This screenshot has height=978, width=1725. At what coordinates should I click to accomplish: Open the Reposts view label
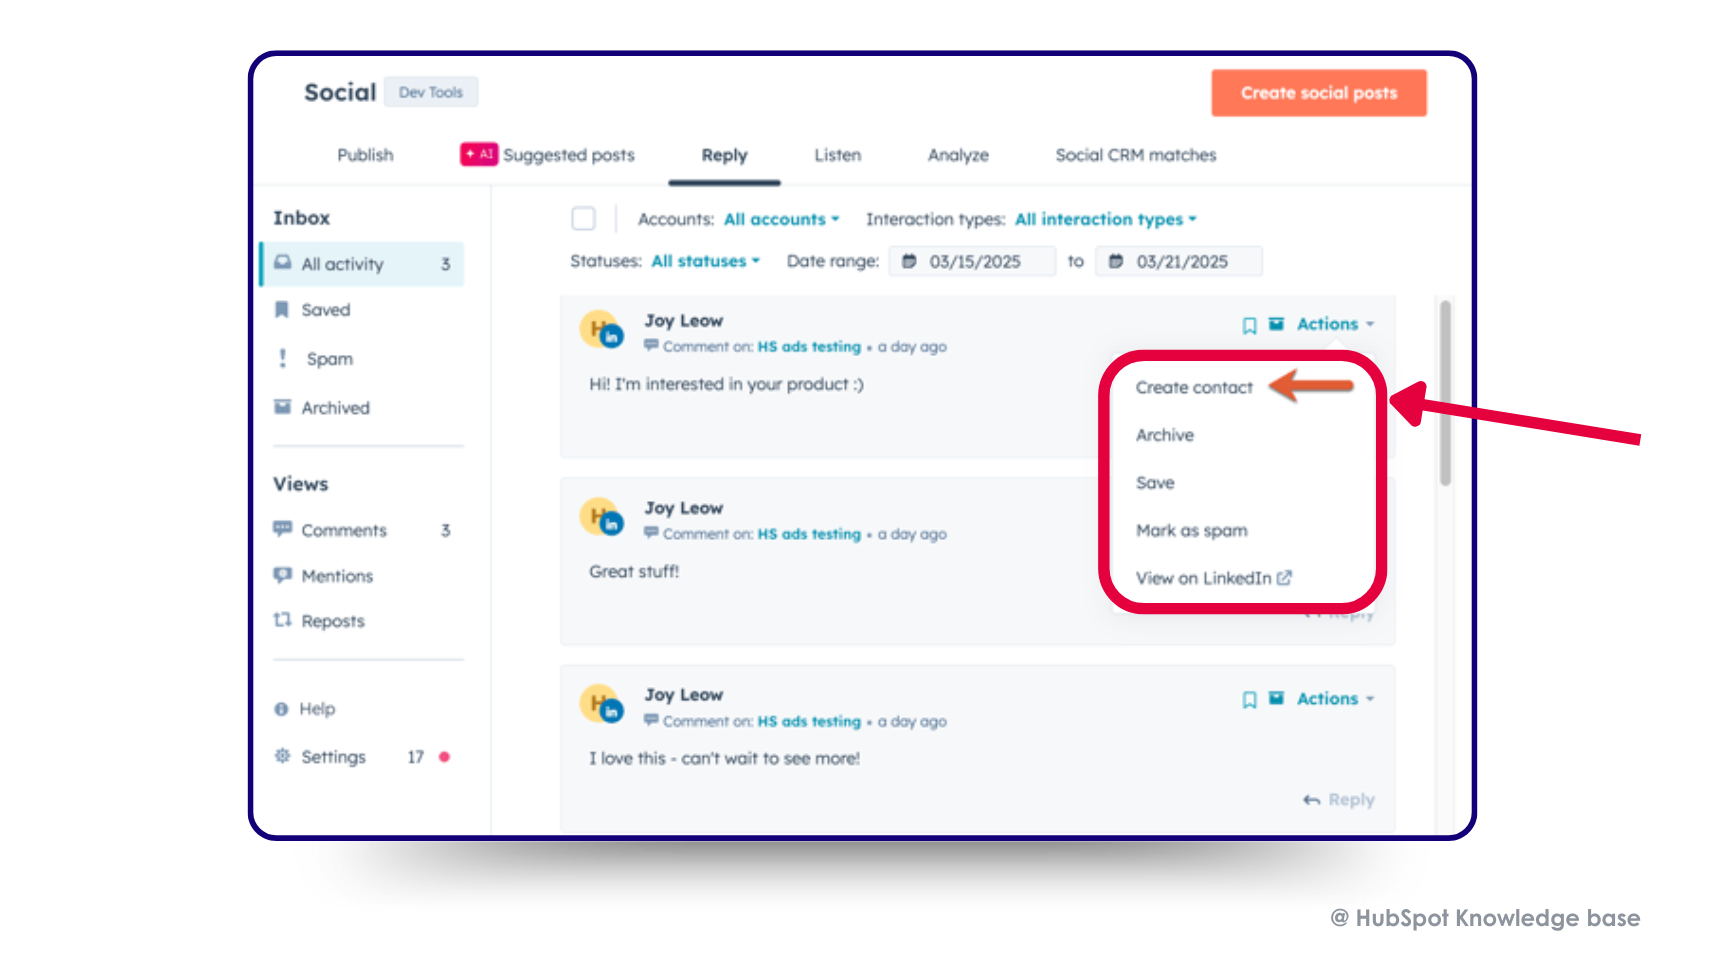(x=333, y=621)
